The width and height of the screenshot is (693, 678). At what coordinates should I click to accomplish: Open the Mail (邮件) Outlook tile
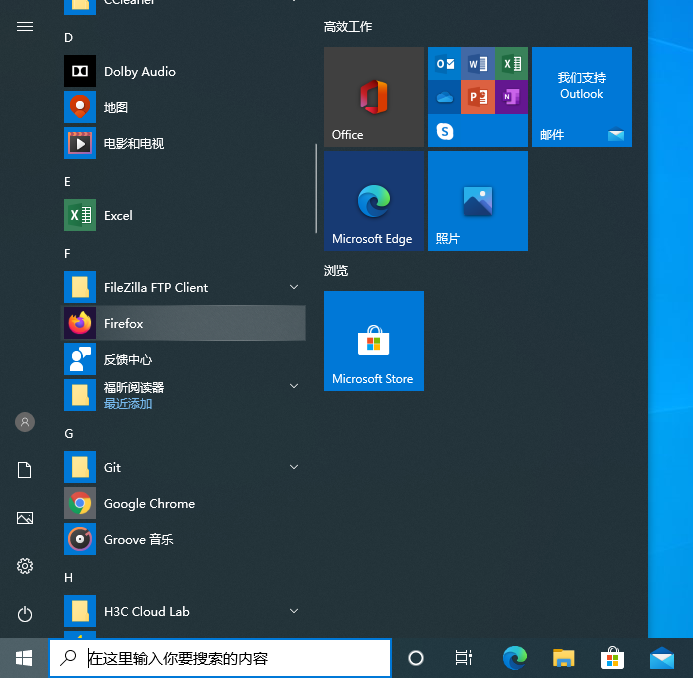click(x=582, y=97)
